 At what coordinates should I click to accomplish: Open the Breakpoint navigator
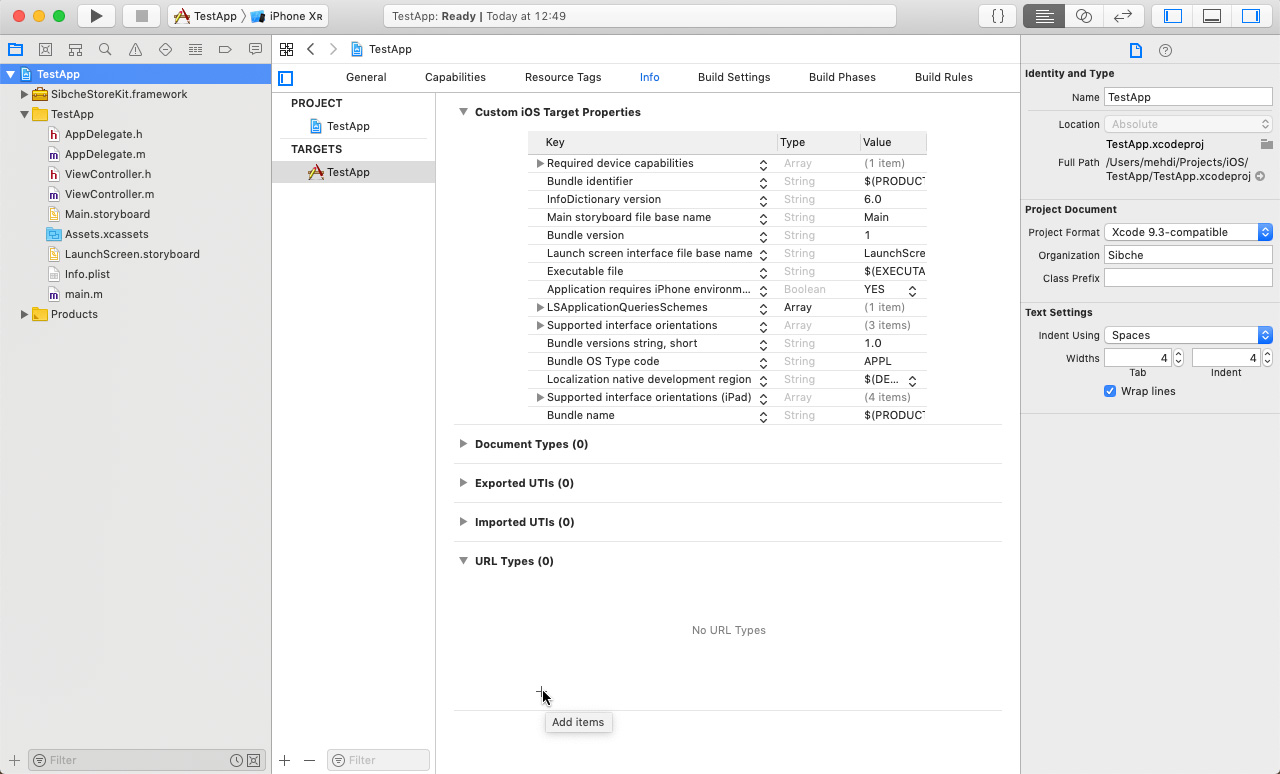point(225,49)
